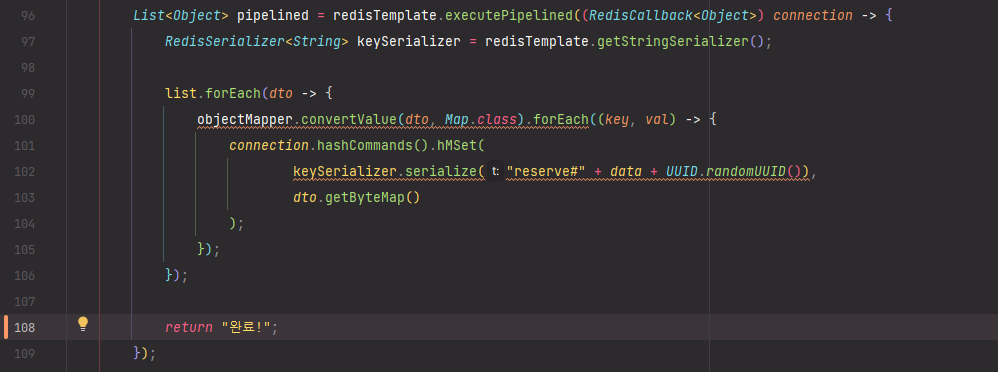This screenshot has width=998, height=372.
Task: Click the "t:" parameter hint inlay
Action: click(x=495, y=171)
